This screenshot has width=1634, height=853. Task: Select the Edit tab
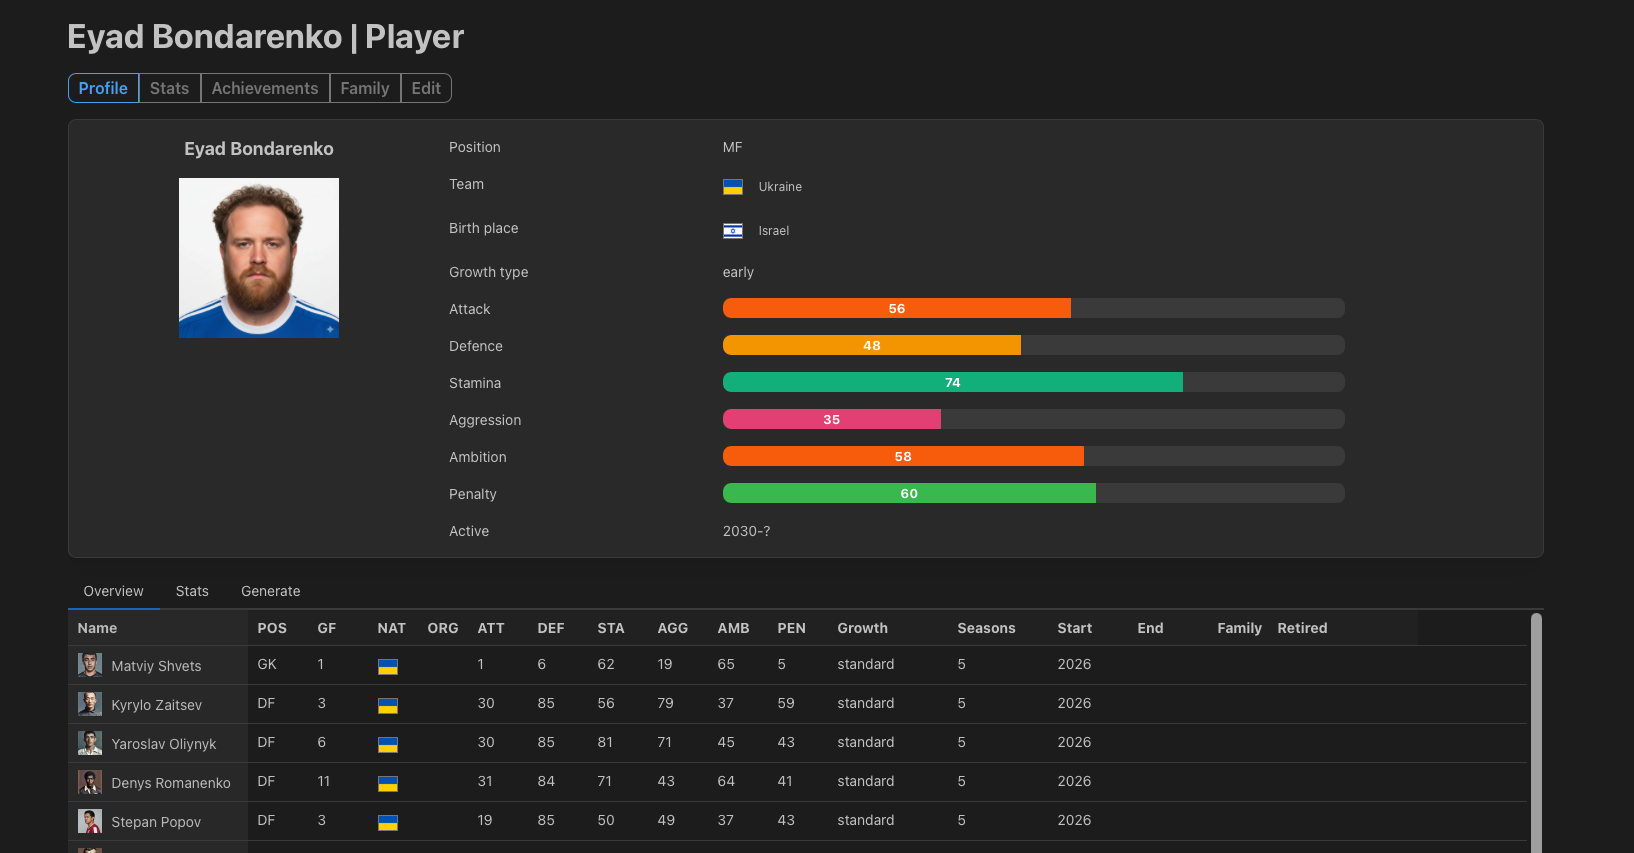click(426, 88)
